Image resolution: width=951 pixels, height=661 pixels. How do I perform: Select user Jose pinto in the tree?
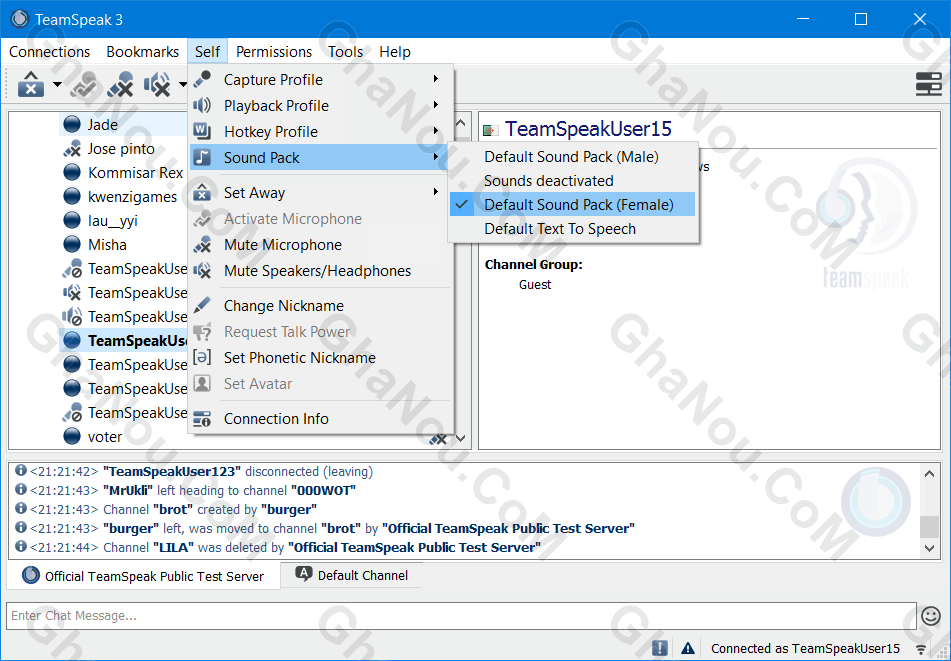pyautogui.click(x=121, y=149)
